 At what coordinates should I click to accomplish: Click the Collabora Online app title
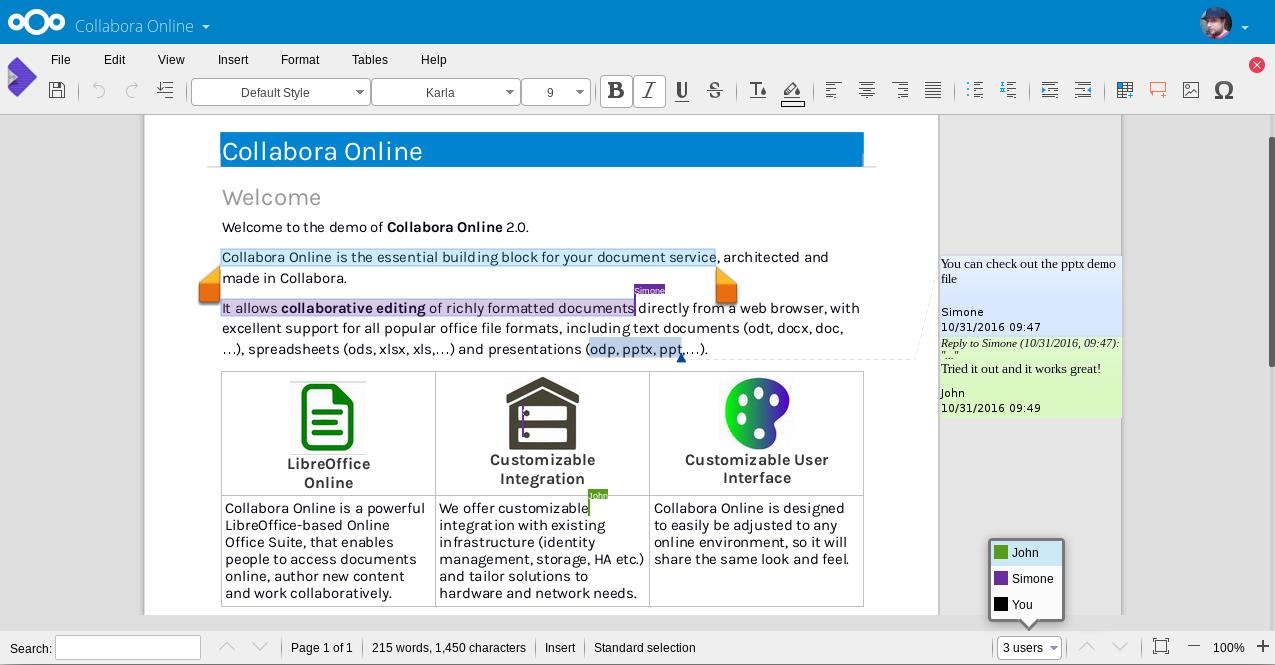tap(134, 26)
